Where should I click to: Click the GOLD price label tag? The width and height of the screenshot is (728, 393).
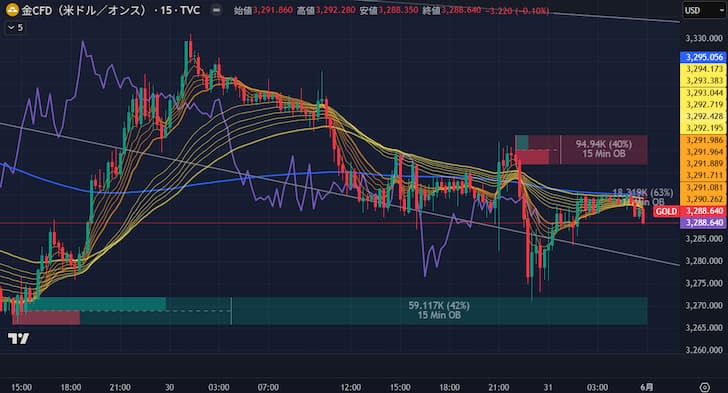666,211
